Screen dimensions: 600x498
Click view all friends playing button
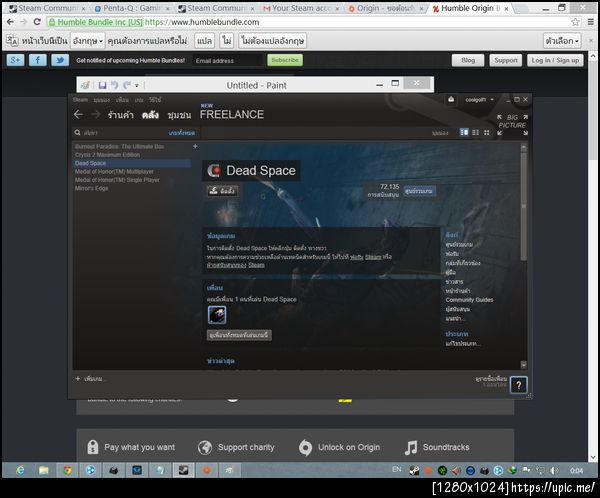tap(239, 335)
